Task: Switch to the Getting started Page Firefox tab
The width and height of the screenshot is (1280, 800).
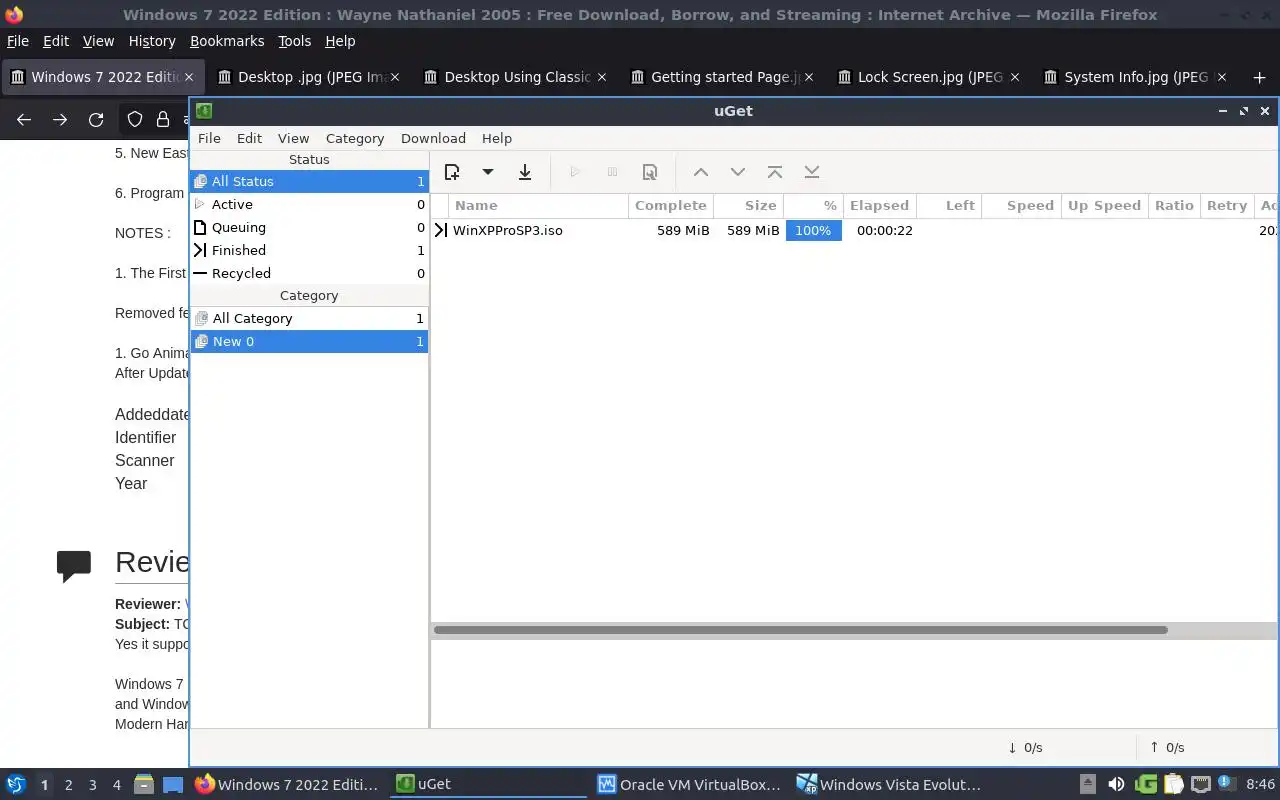Action: 721,77
